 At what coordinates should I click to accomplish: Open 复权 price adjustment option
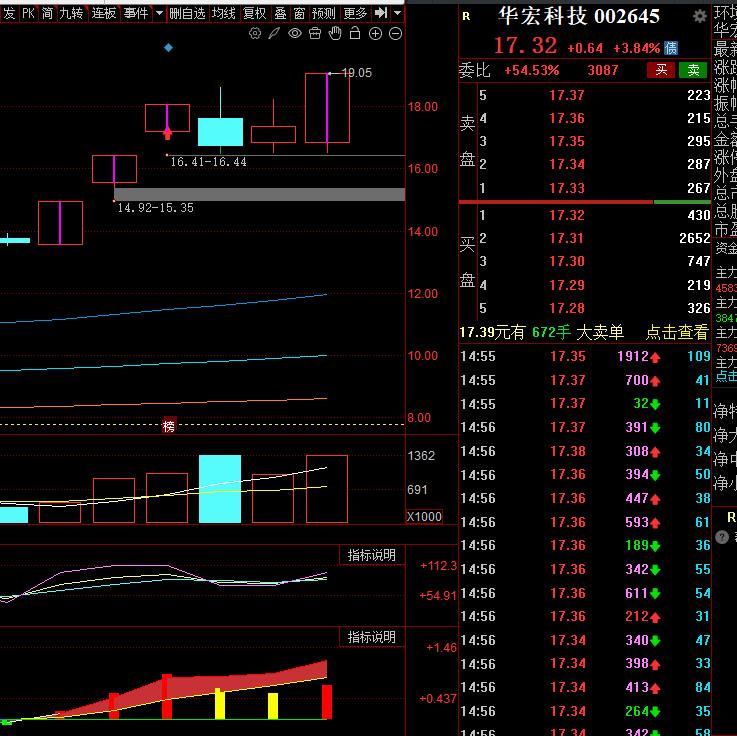[255, 13]
